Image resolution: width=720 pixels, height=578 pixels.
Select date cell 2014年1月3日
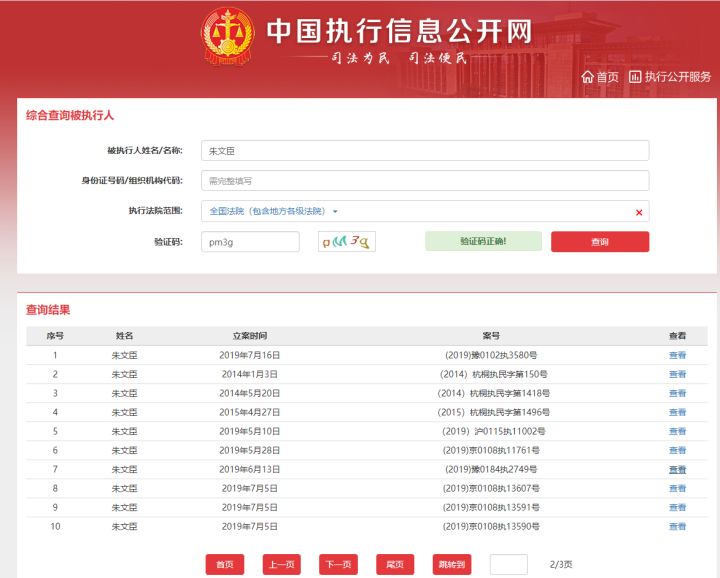coord(250,374)
